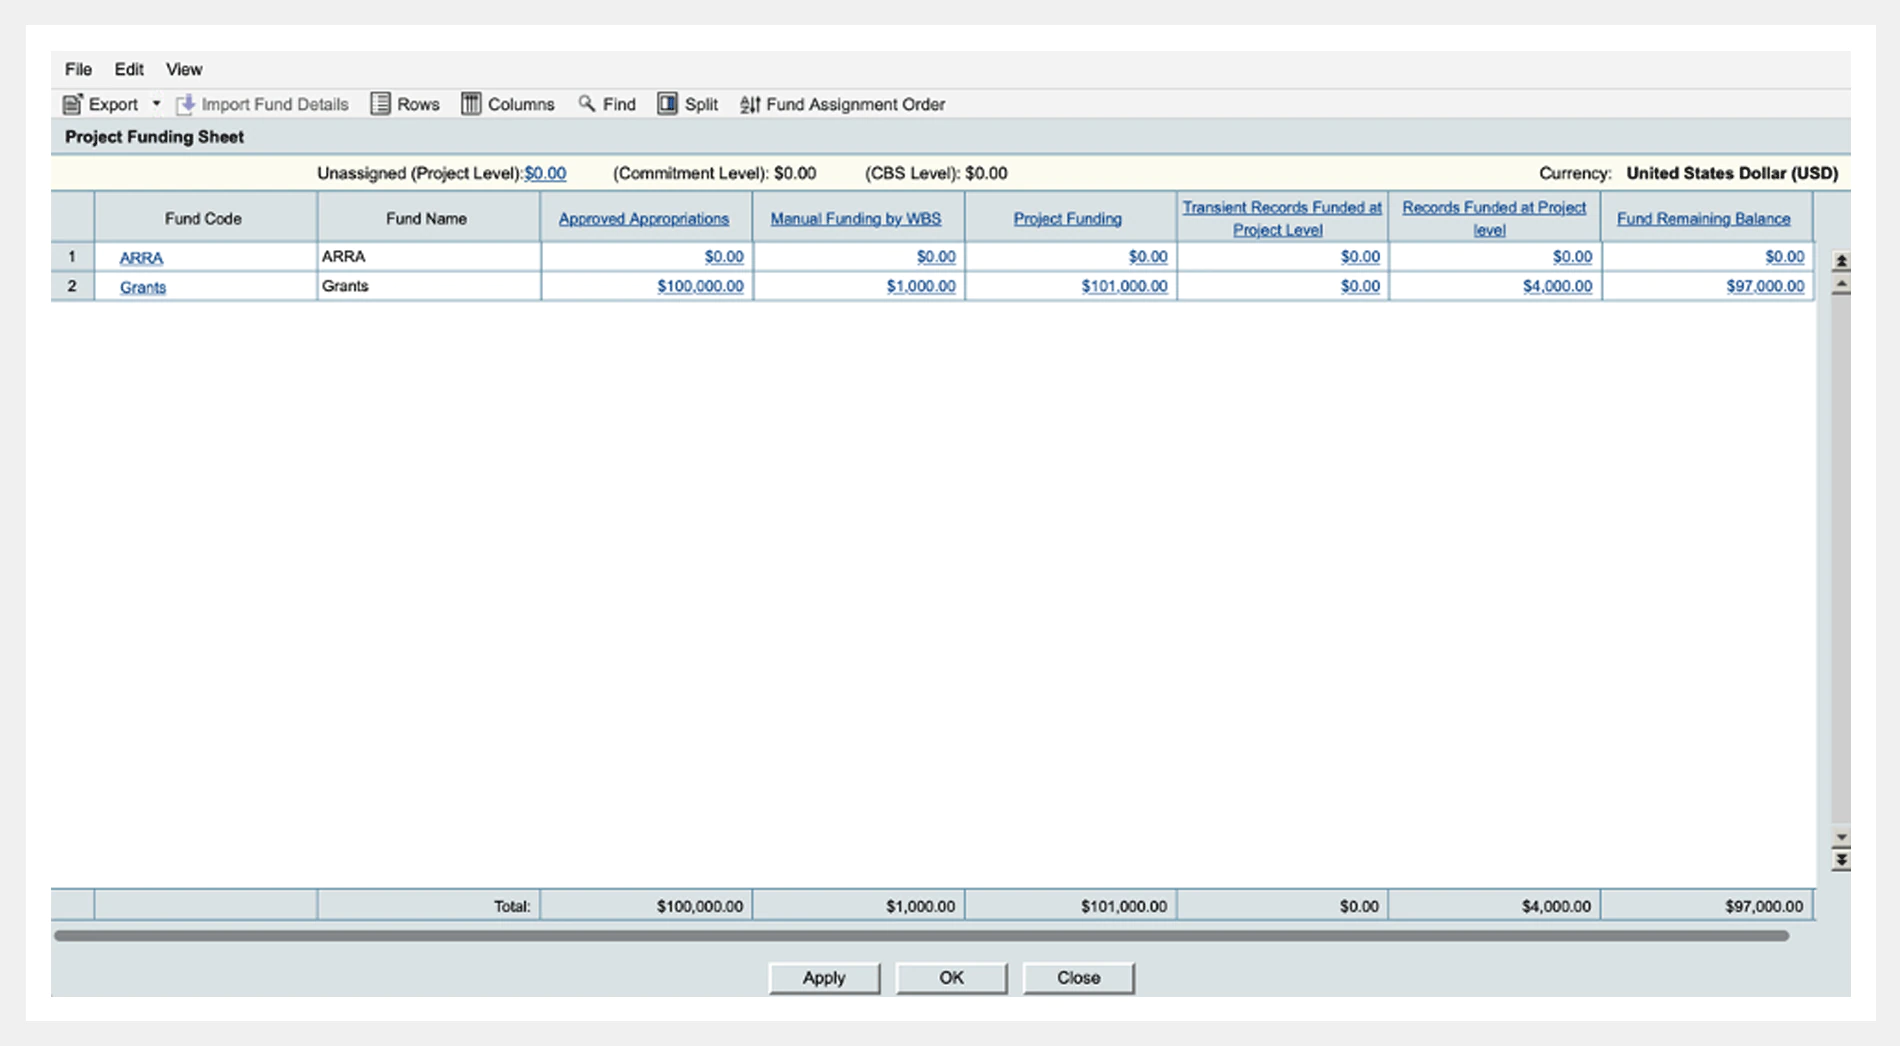This screenshot has width=1900, height=1046.
Task: Open the Rows toolbar option
Action: click(405, 104)
